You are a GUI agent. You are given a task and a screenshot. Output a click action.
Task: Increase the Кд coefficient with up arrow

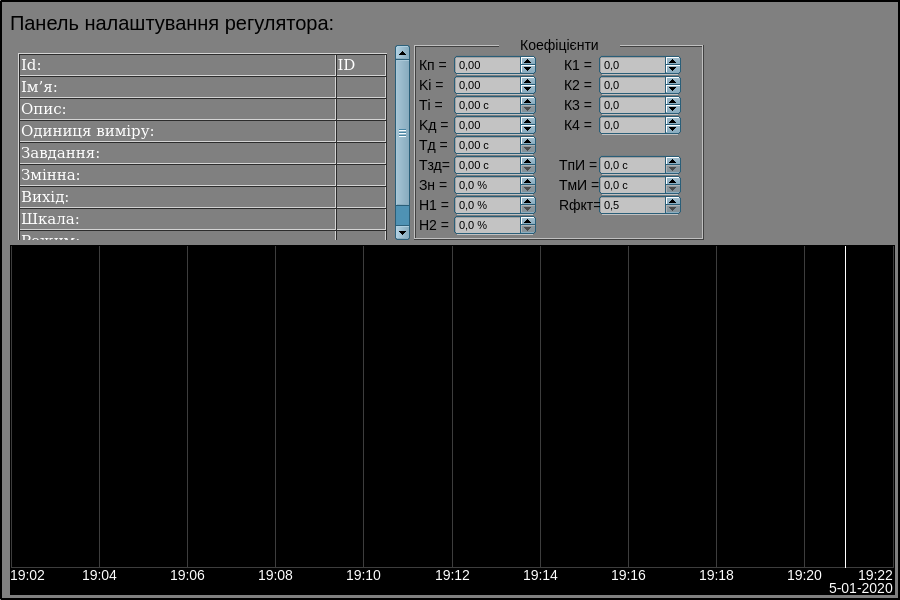[528, 121]
